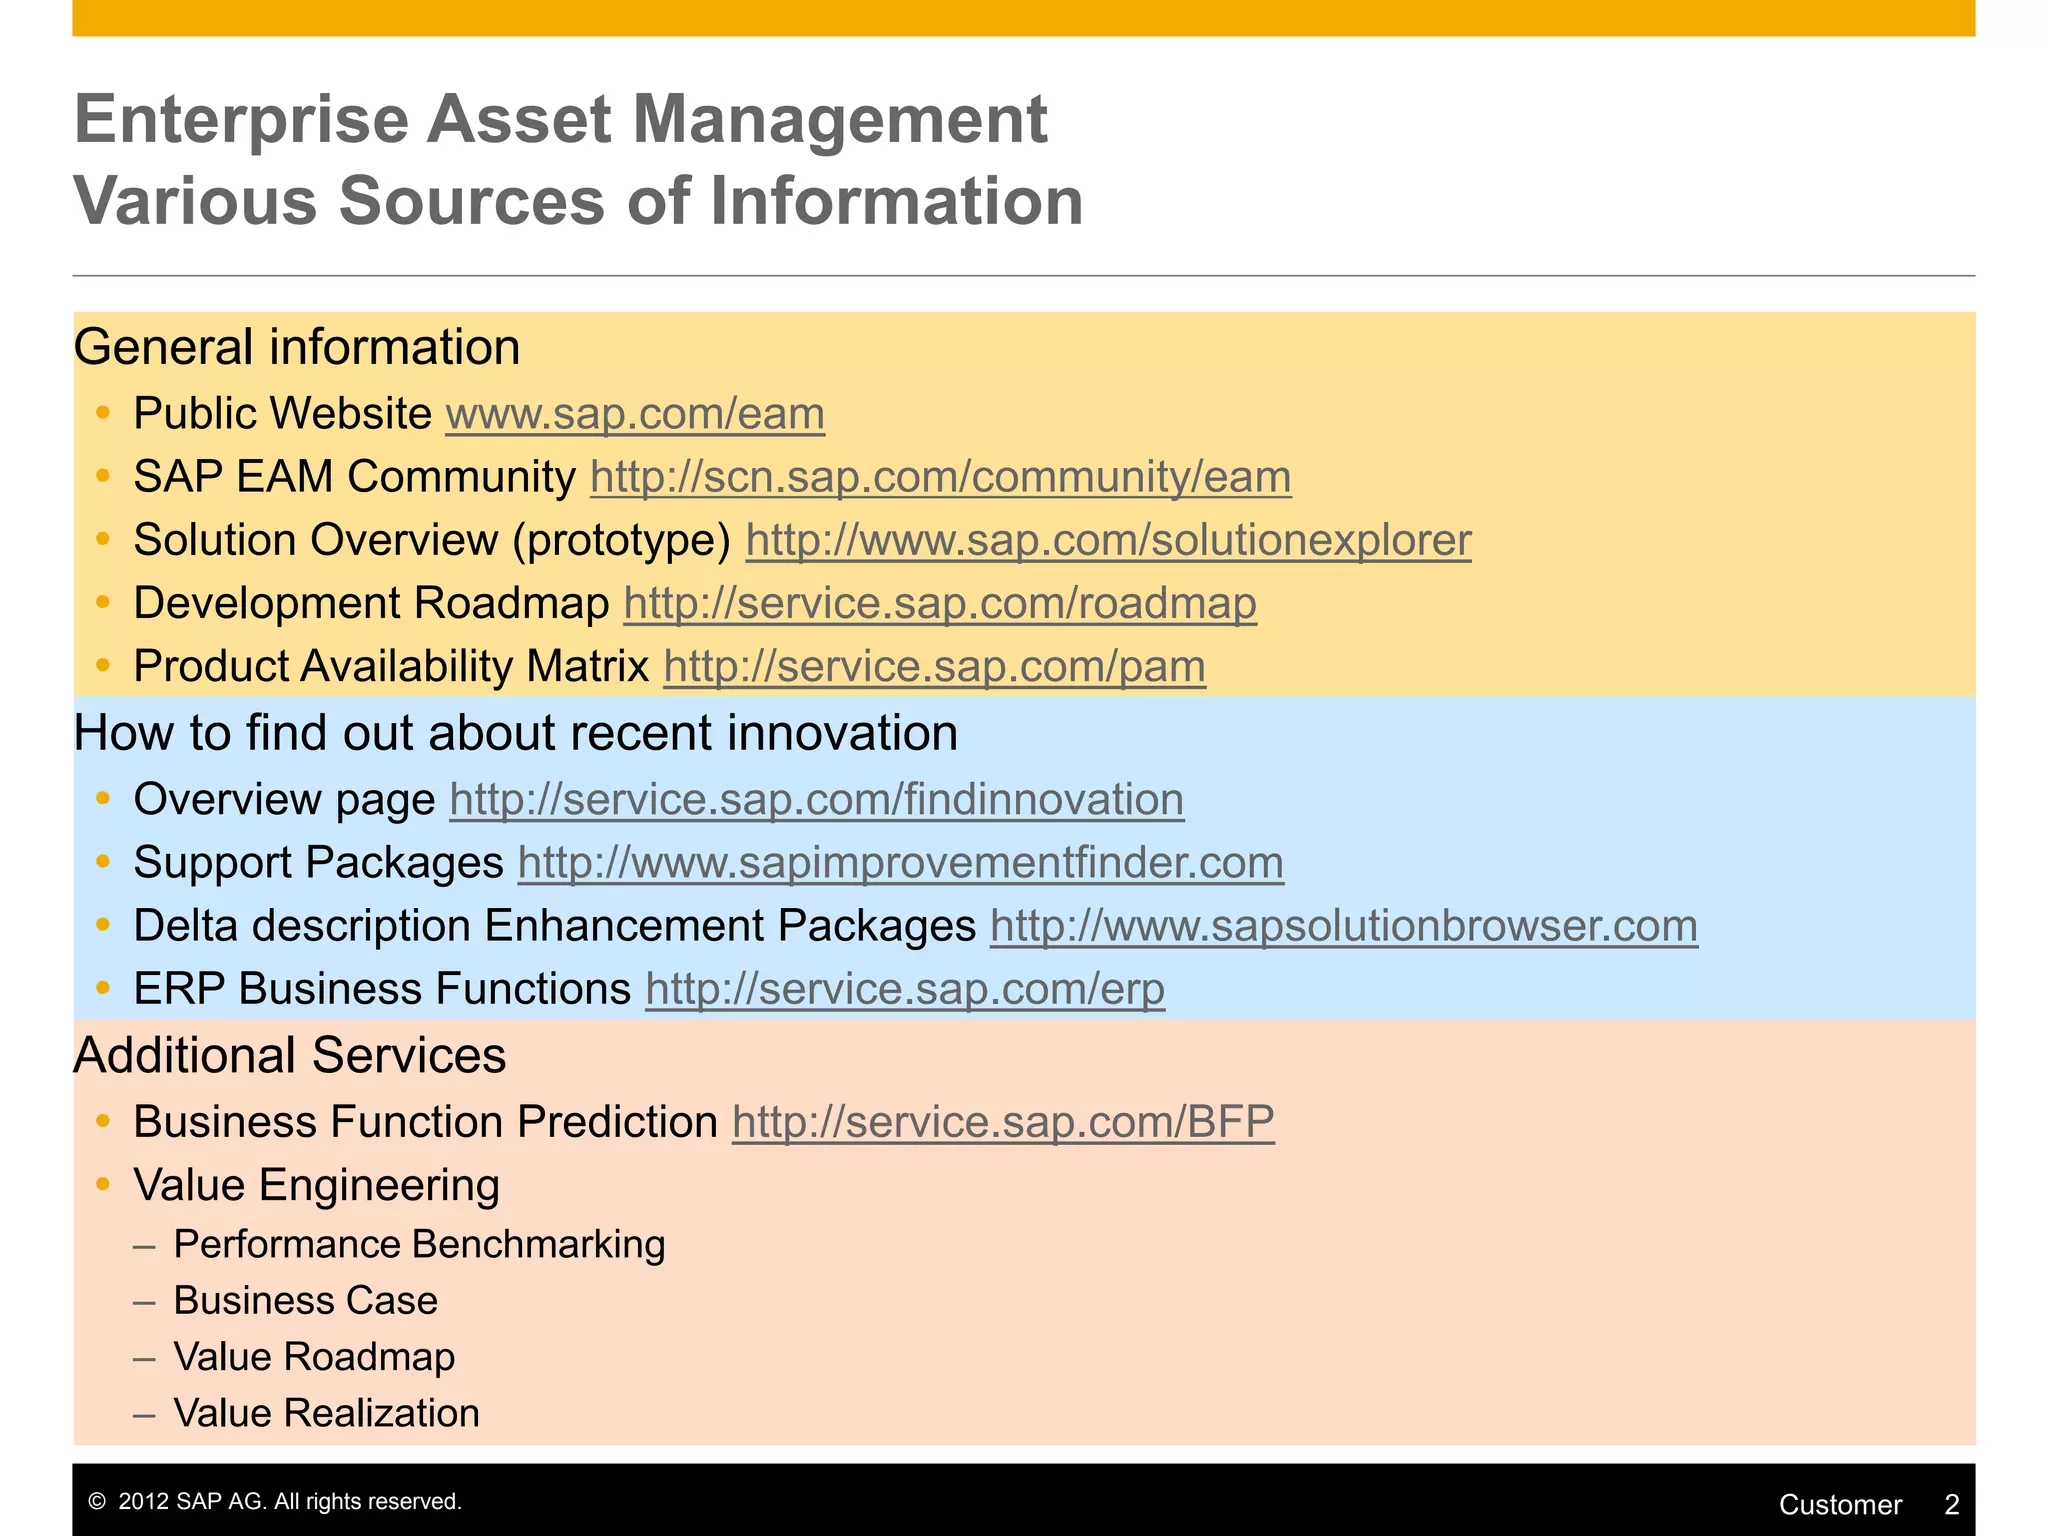
Task: Click the 'Value Engineering' bullet text
Action: [317, 1185]
